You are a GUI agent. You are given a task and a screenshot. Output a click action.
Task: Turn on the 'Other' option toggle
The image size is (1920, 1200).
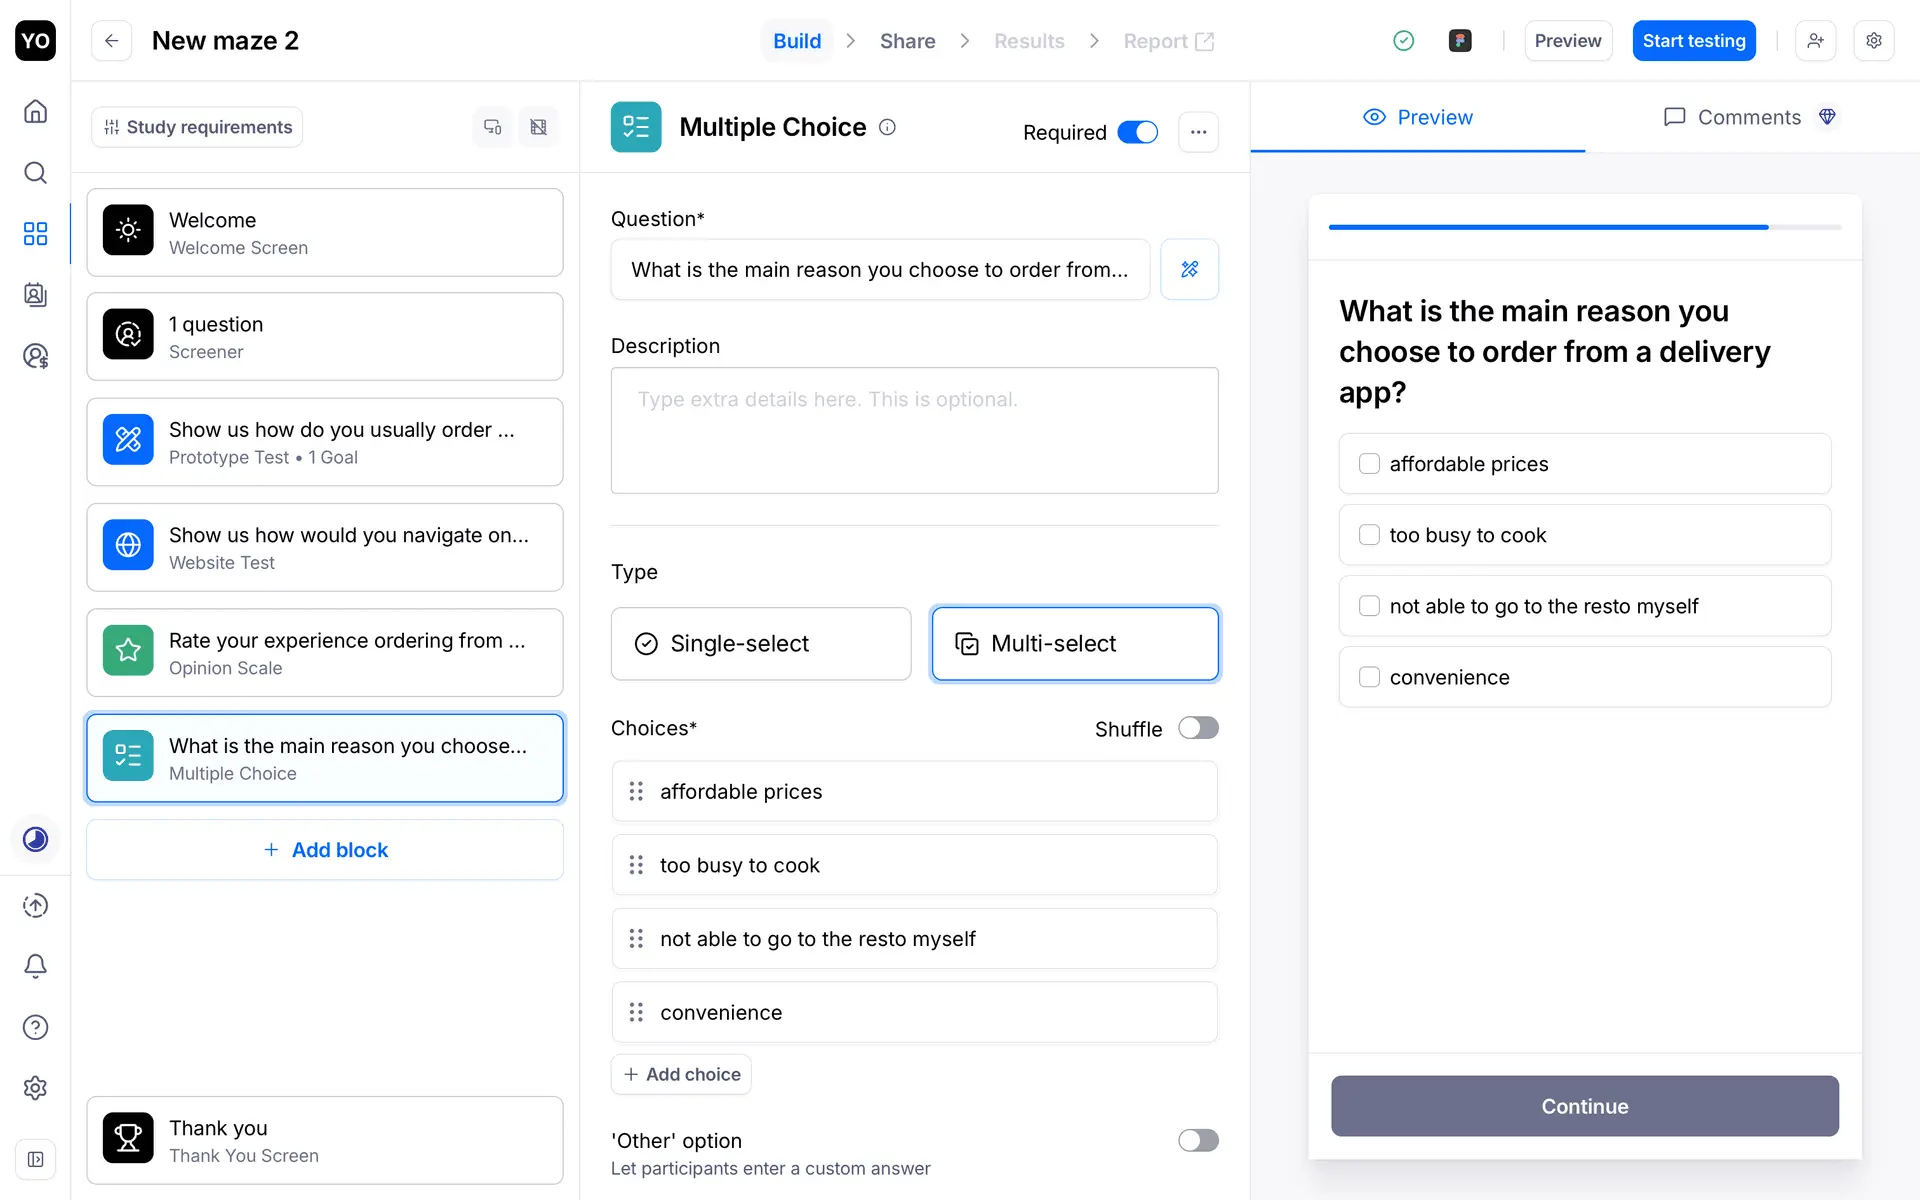[1197, 1140]
